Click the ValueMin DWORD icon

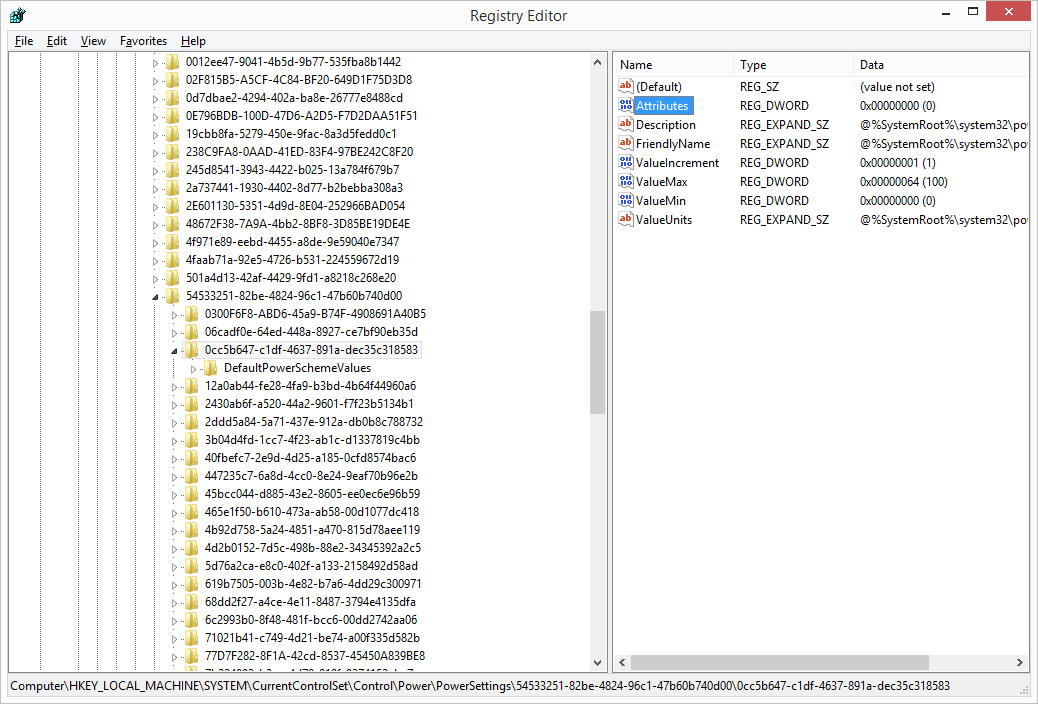pyautogui.click(x=626, y=200)
